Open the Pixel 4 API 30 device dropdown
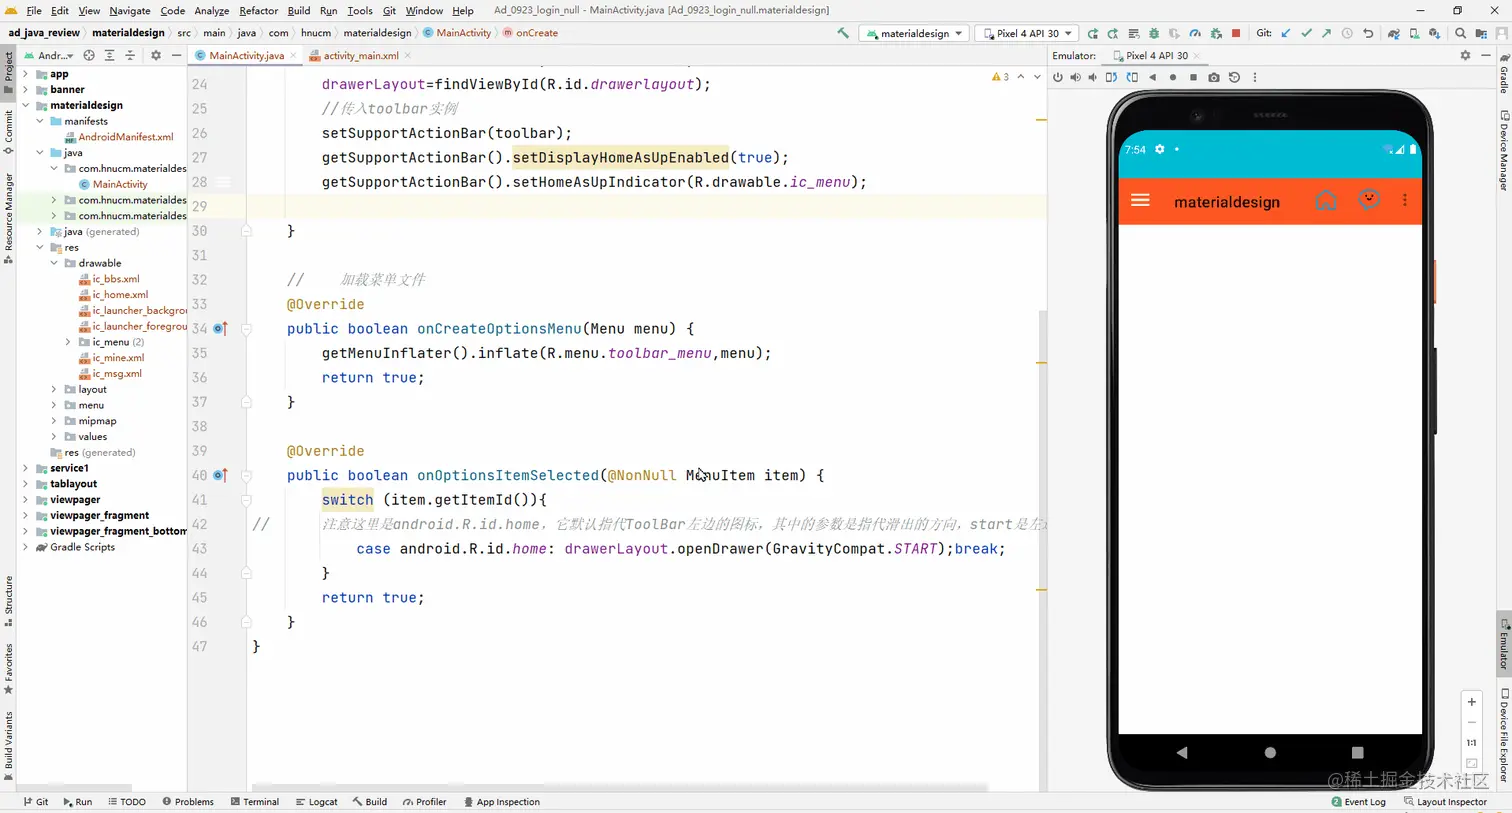Image resolution: width=1512 pixels, height=813 pixels. [x=1026, y=33]
